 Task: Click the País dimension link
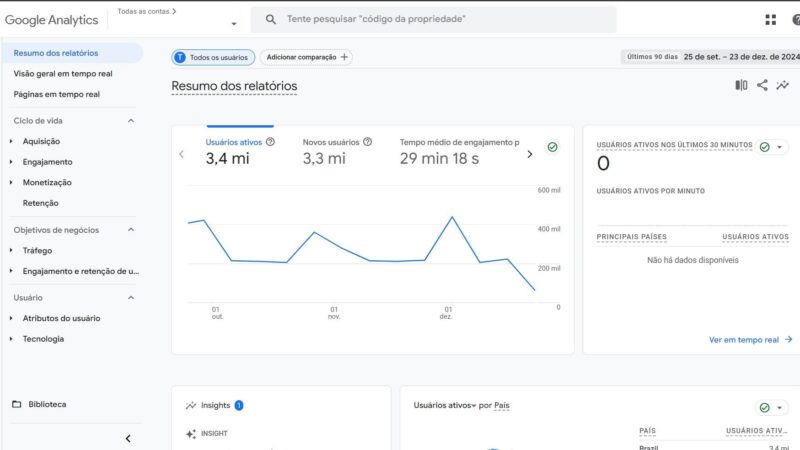coord(502,405)
